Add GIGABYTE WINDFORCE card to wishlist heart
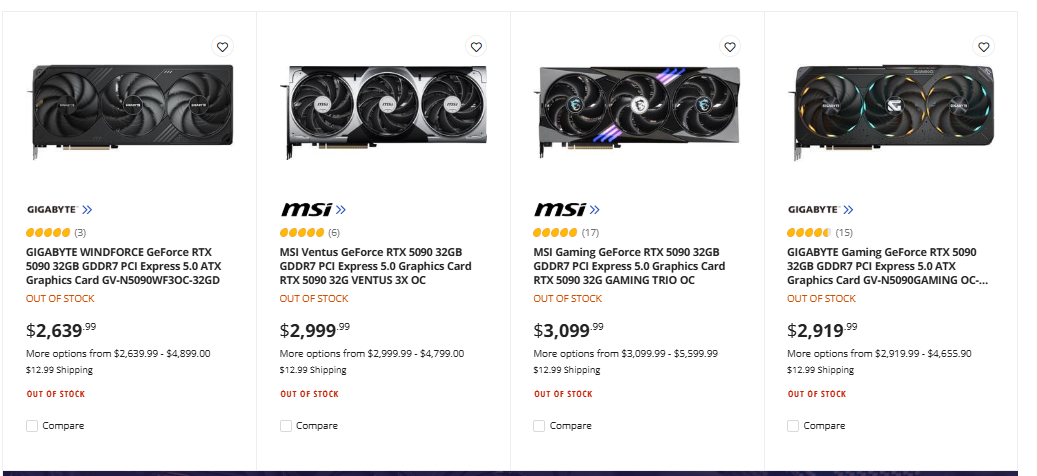This screenshot has width=1037, height=476. tap(222, 46)
